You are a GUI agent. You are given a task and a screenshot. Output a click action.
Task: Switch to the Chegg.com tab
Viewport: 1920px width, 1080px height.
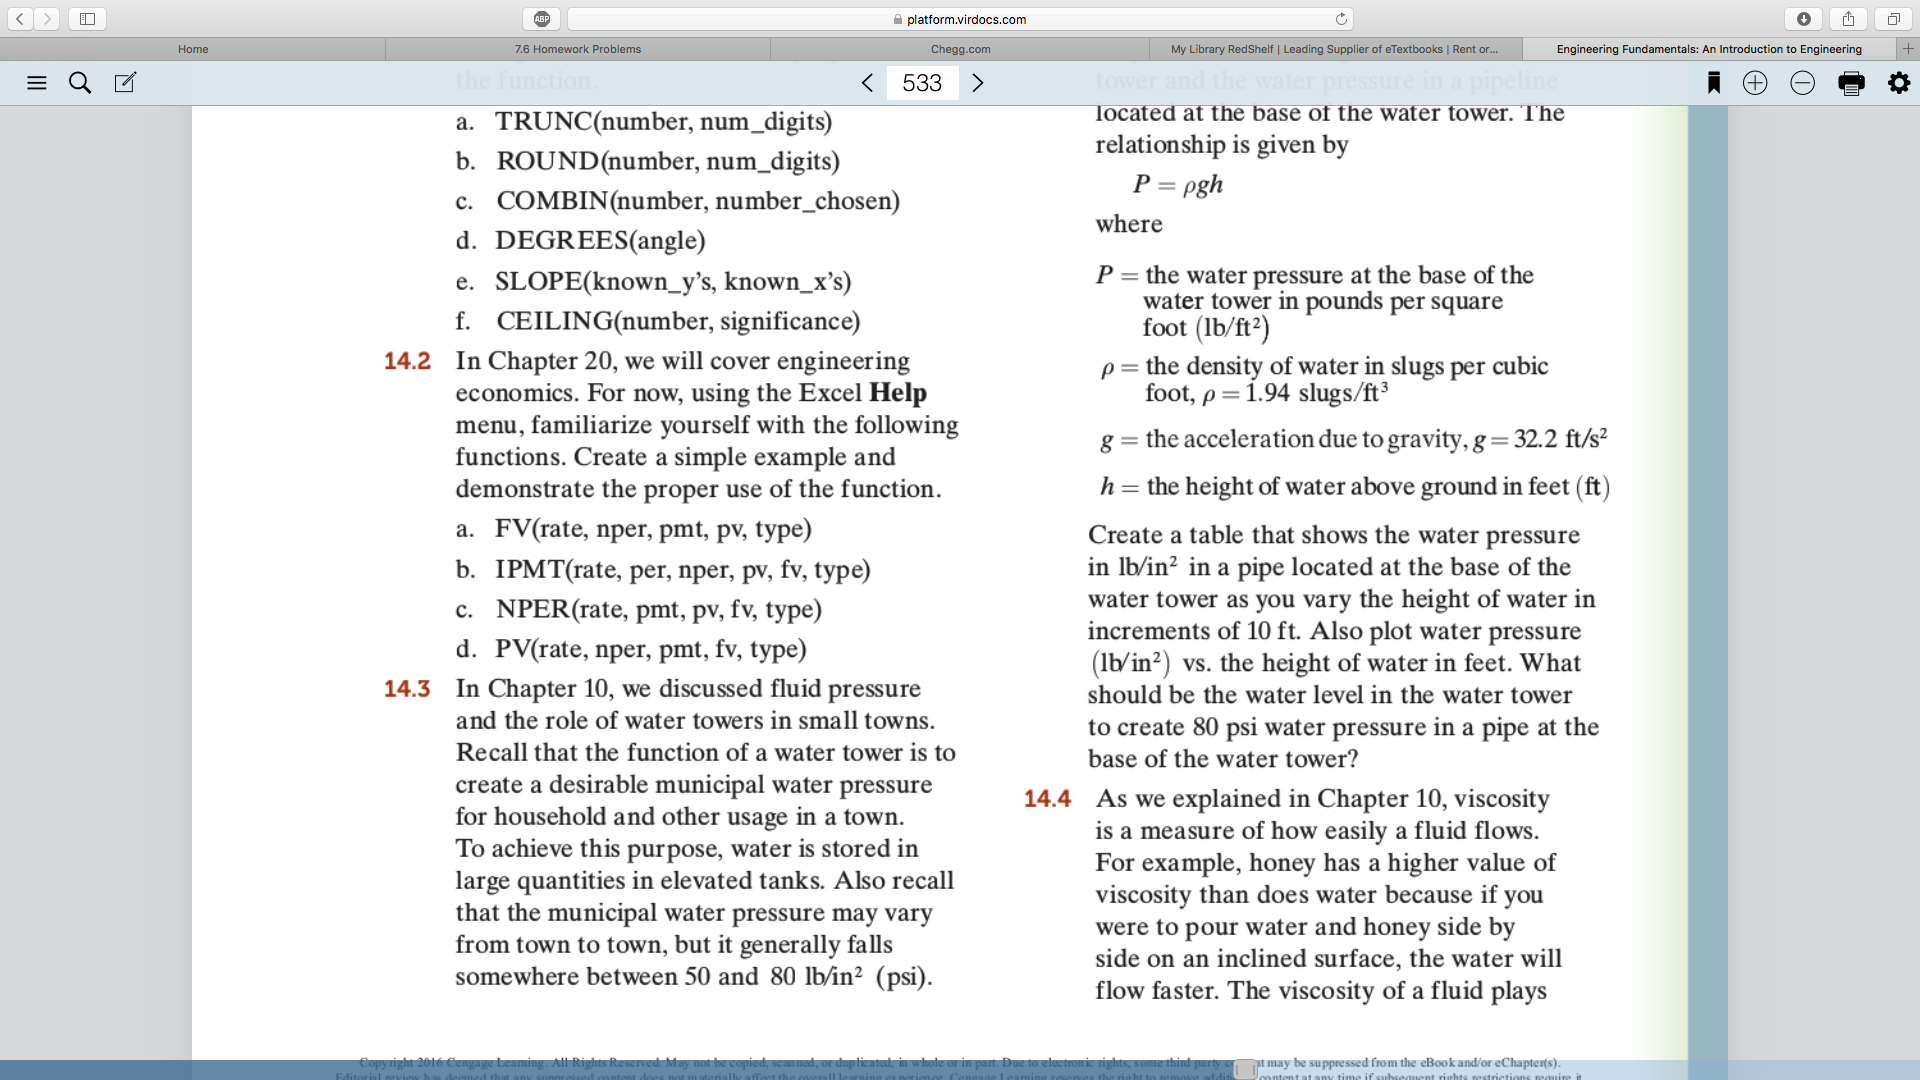click(960, 49)
